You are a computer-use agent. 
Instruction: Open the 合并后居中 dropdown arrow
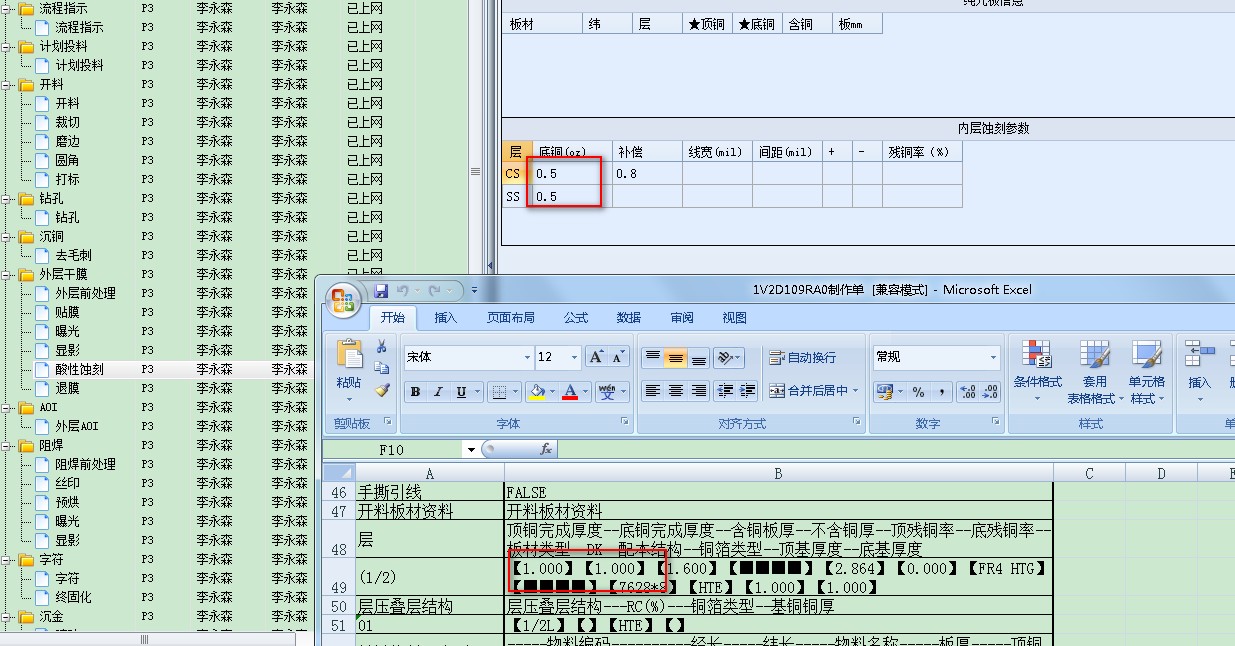coord(857,391)
